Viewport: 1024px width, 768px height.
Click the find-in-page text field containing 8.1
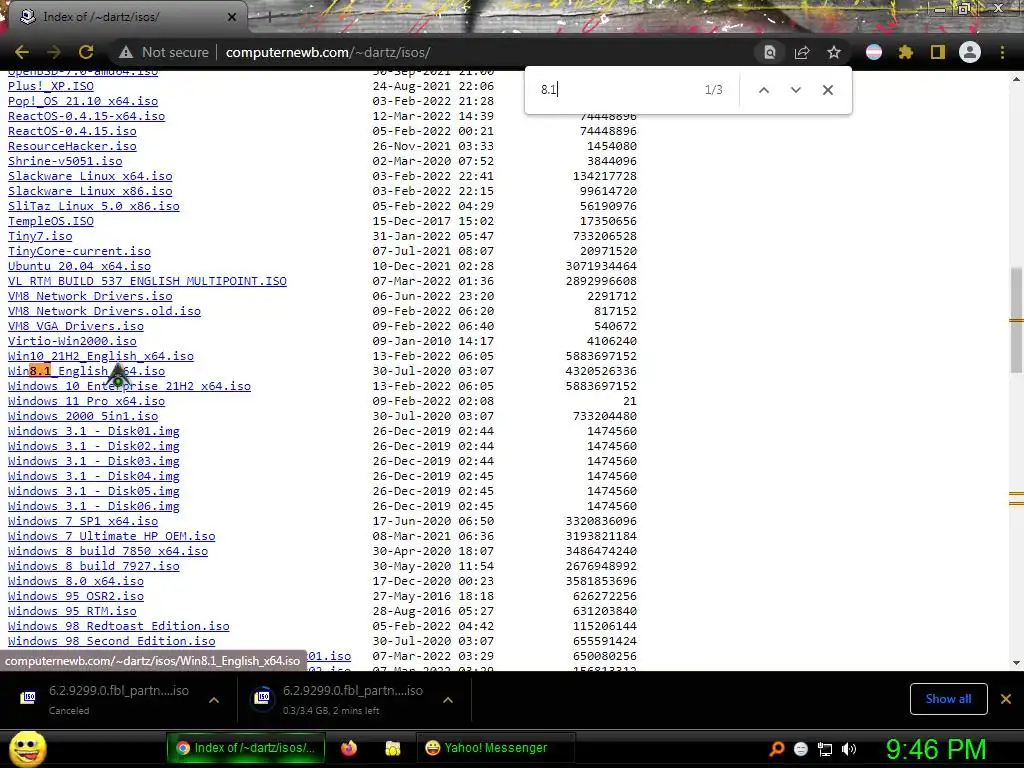coord(614,89)
